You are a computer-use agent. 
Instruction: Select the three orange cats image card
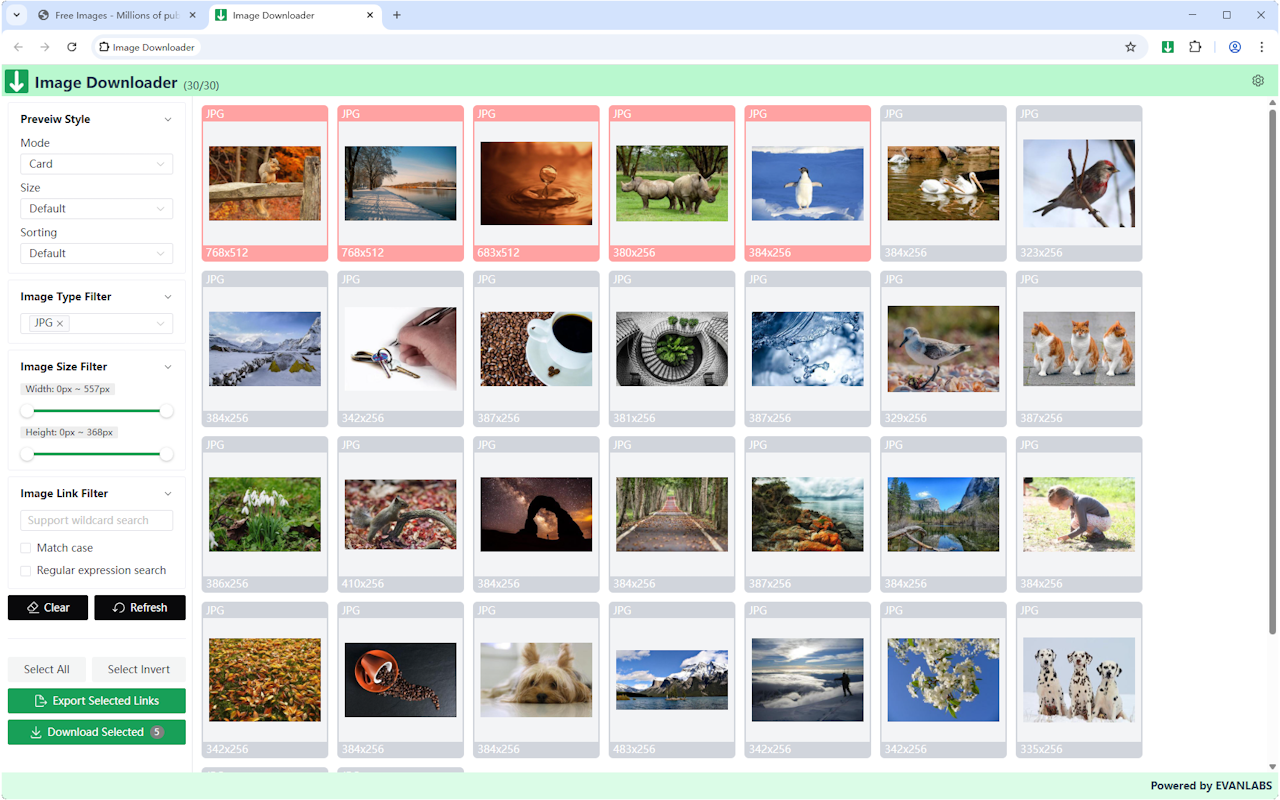tap(1079, 349)
